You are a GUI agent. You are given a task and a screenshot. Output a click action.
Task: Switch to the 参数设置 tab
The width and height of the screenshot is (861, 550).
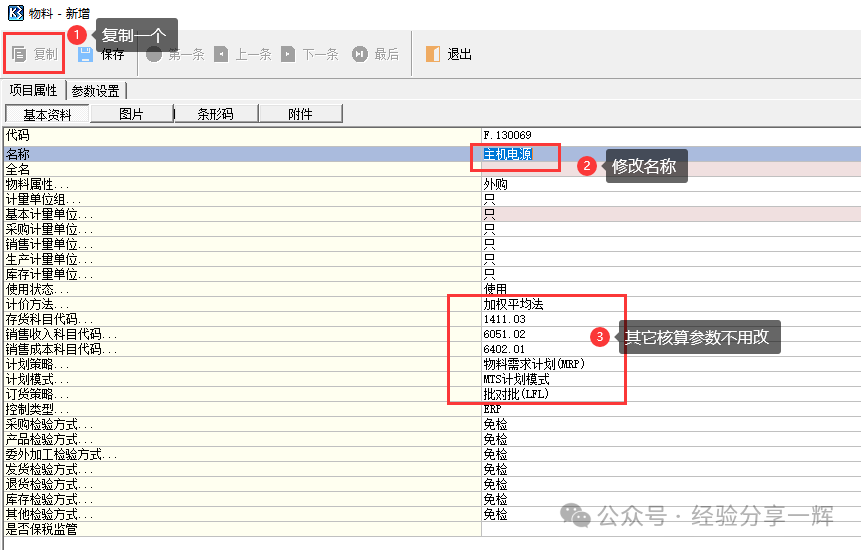95,91
